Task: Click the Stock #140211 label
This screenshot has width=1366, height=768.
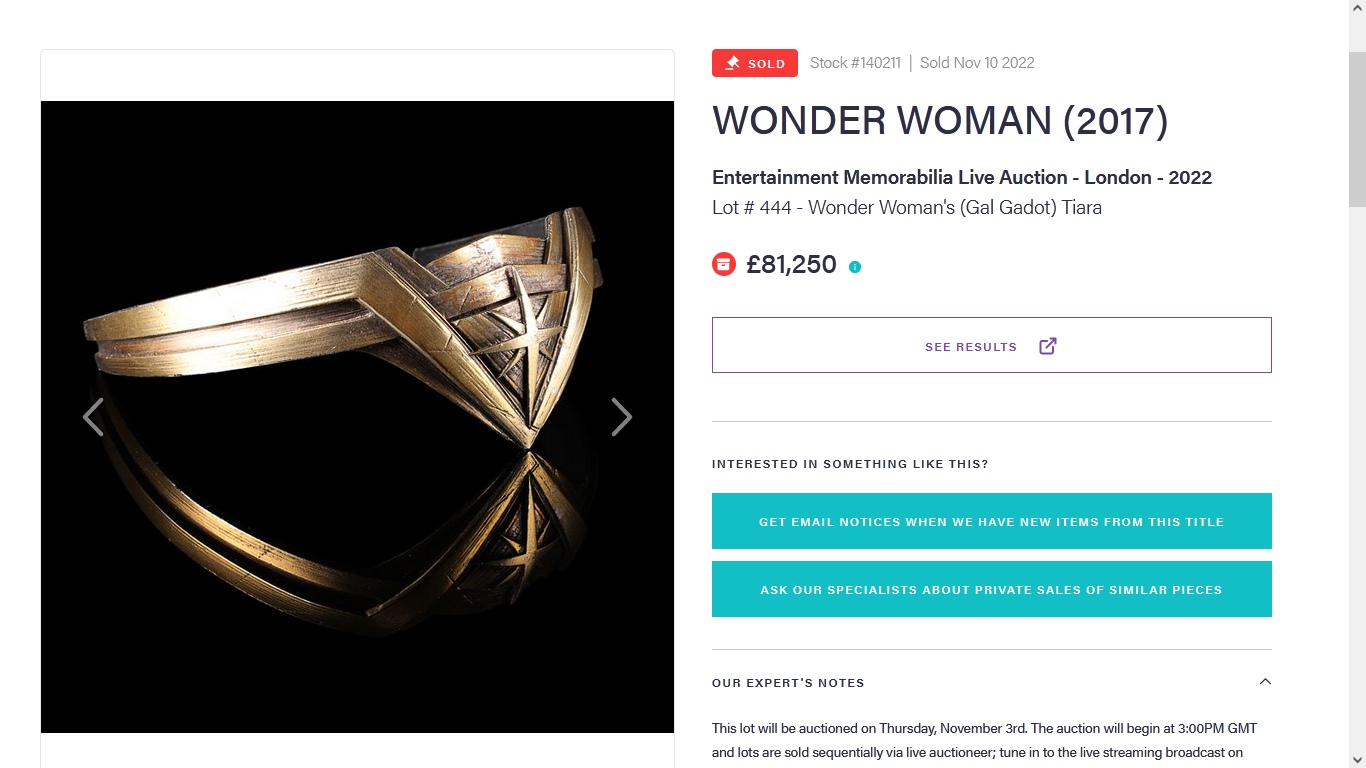Action: [x=855, y=63]
